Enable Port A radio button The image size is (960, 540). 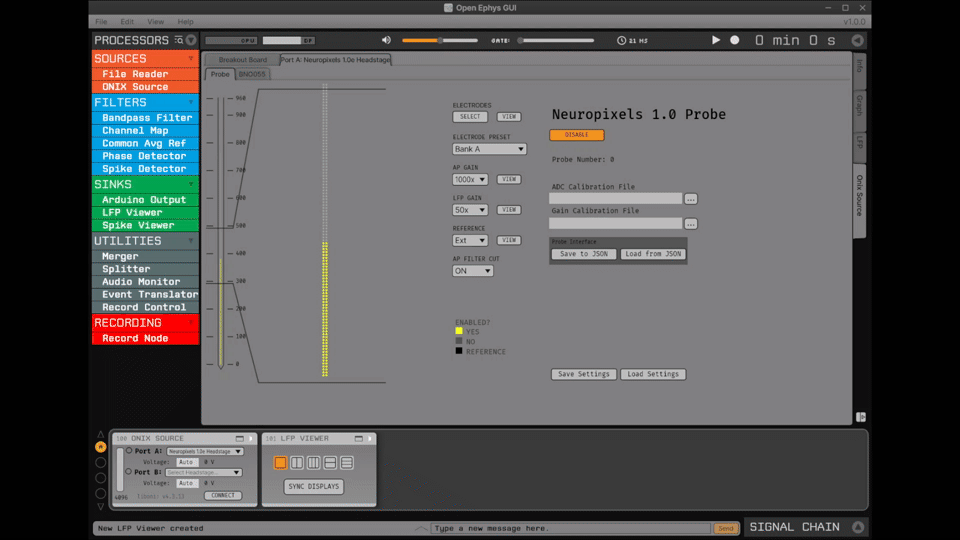point(129,451)
